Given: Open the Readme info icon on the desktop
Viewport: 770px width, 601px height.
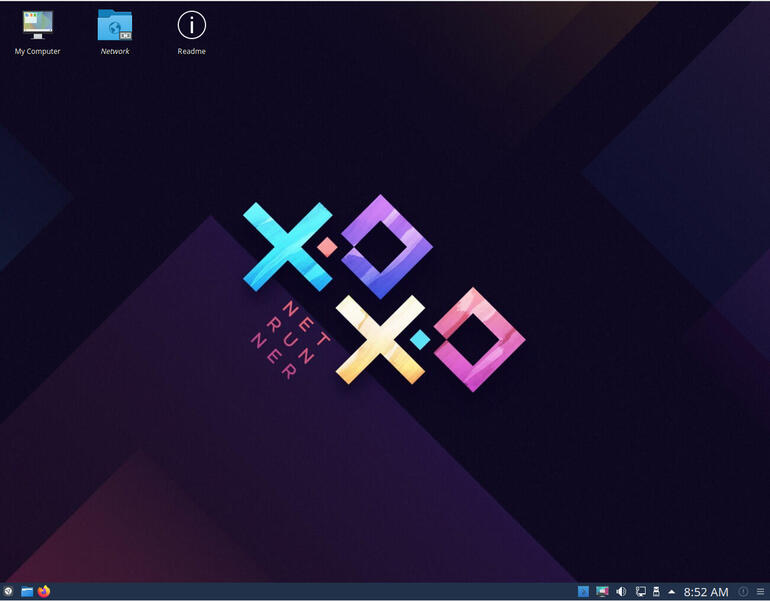Looking at the screenshot, I should click(192, 32).
